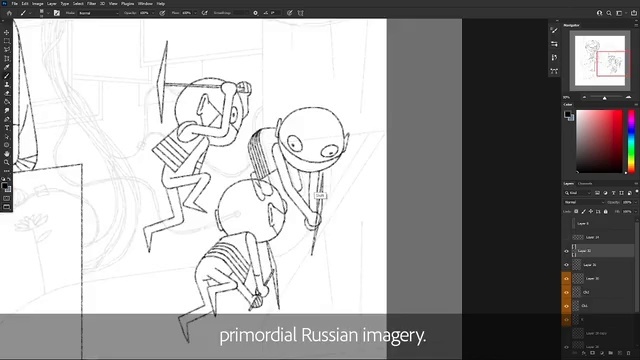Select the Type tool
This screenshot has width=640, height=360.
coord(7,128)
